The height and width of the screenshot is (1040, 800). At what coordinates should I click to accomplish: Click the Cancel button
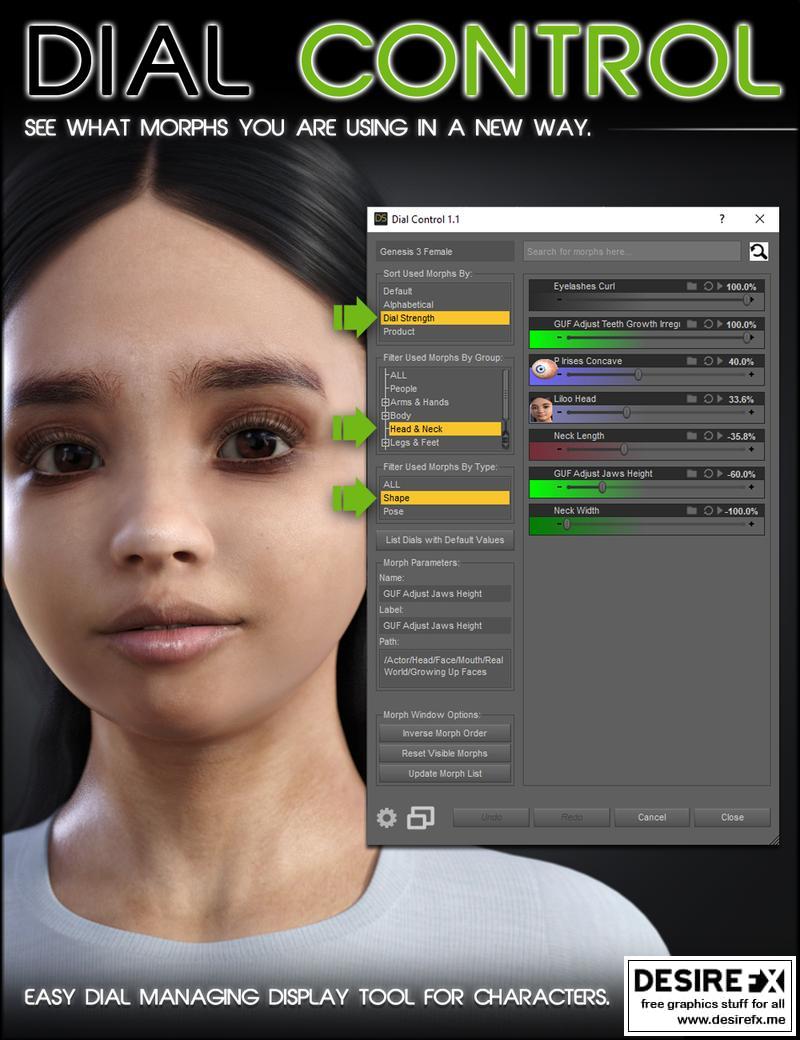pyautogui.click(x=651, y=817)
